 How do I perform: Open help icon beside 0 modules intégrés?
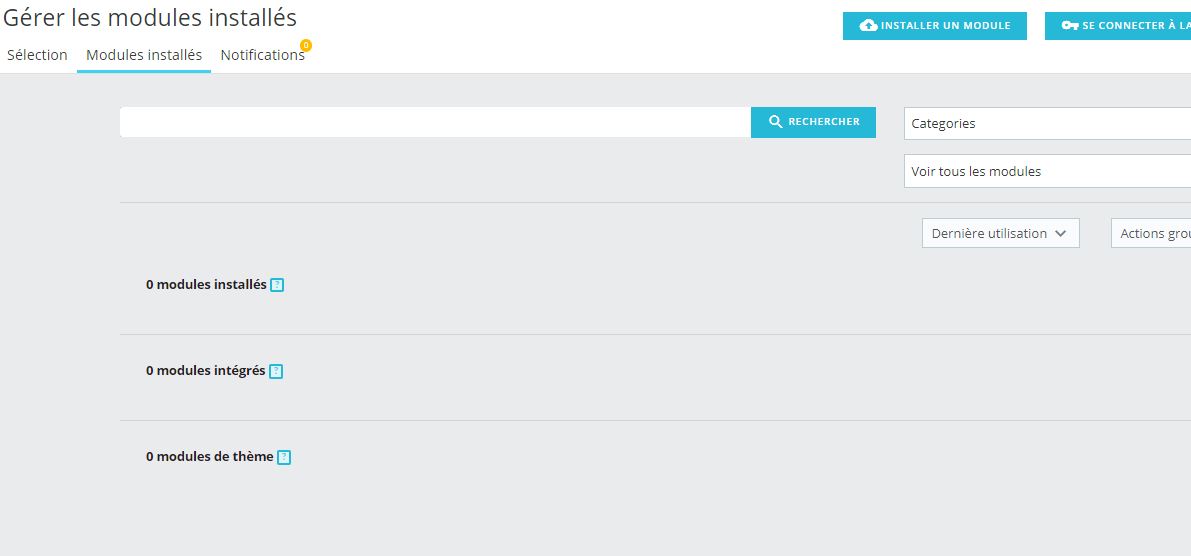click(276, 371)
